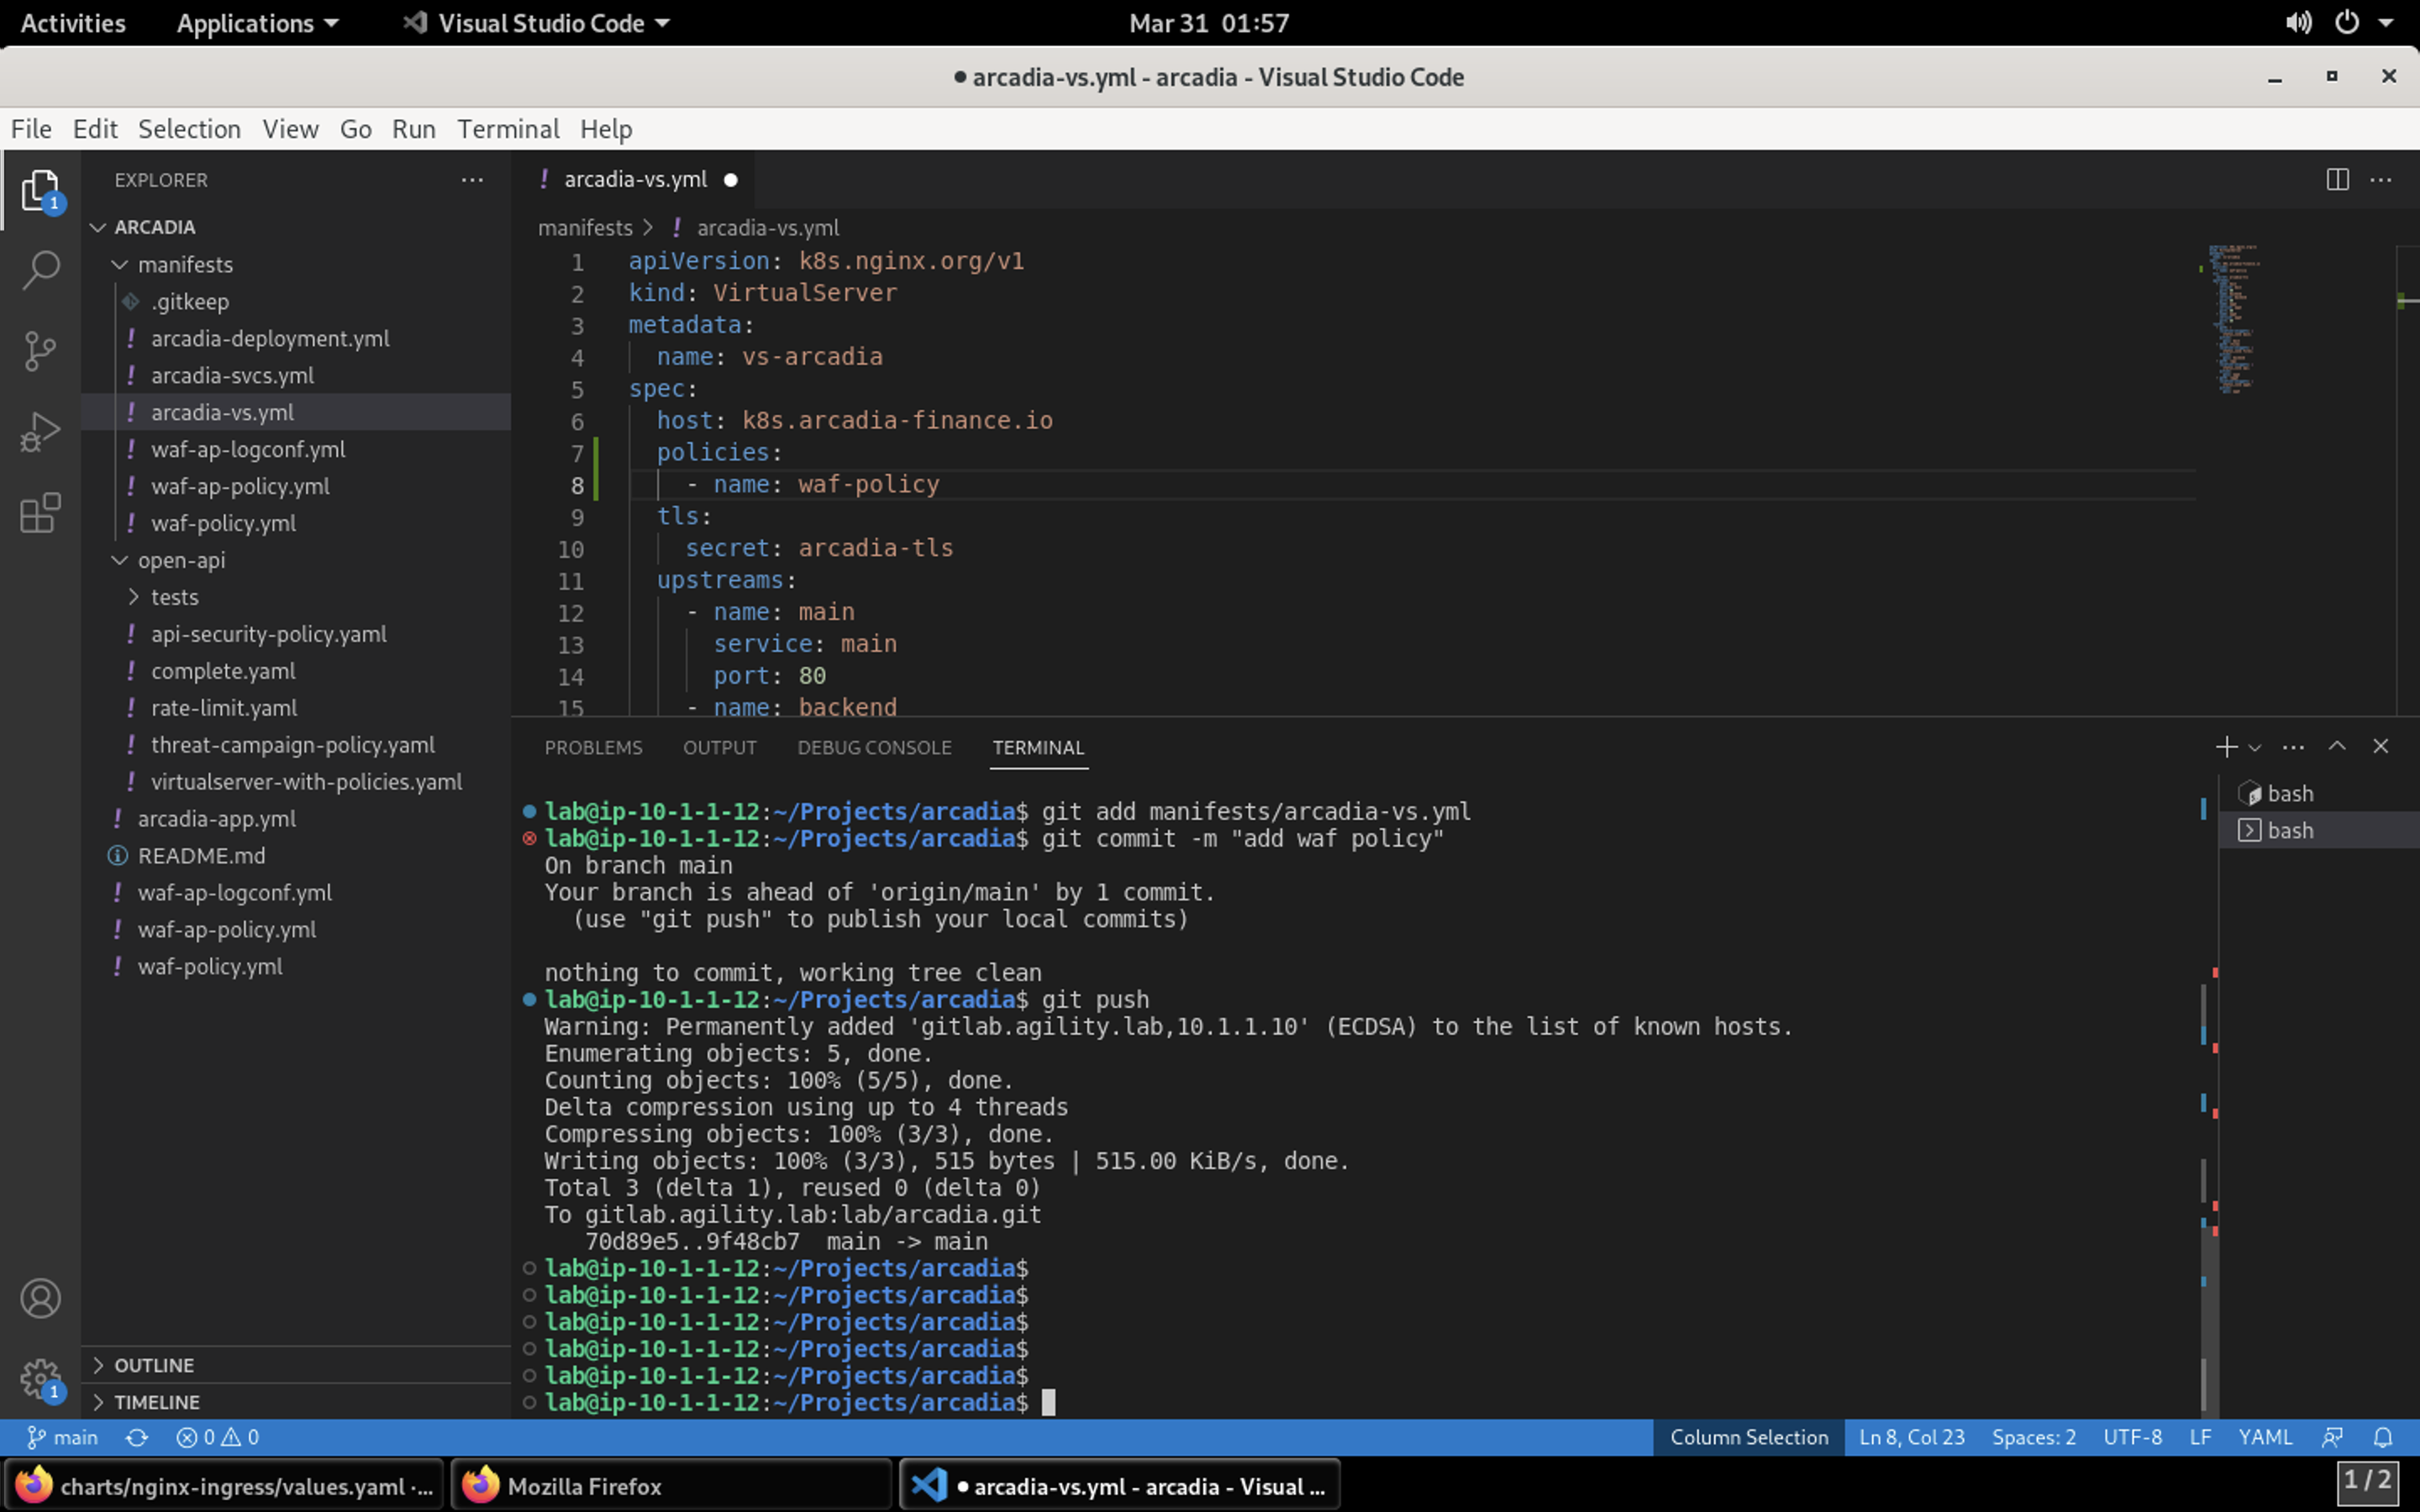Synchronize changes in the status bar
Screen dimensions: 2420x1512
[x=137, y=1437]
